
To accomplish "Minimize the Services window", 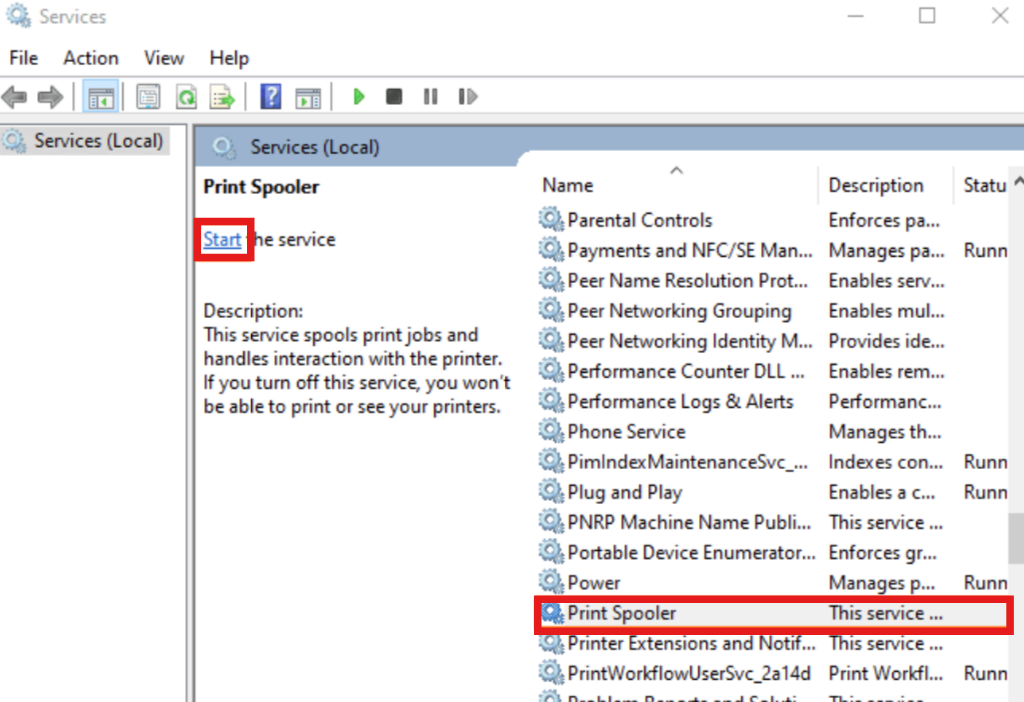I will (x=856, y=16).
